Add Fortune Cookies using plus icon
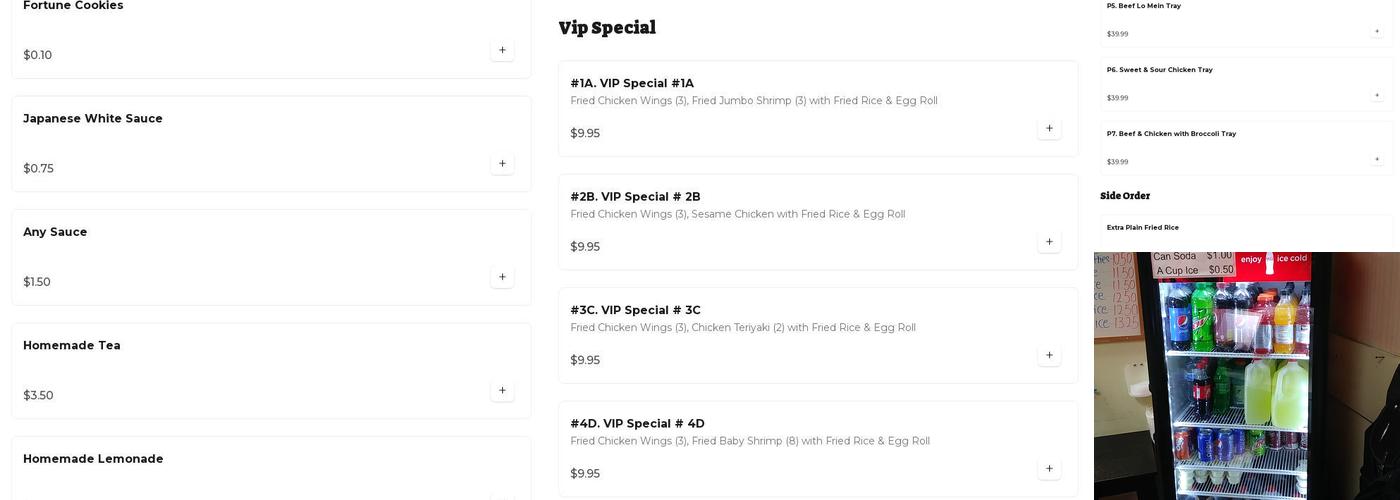The width and height of the screenshot is (1400, 500). [x=502, y=50]
